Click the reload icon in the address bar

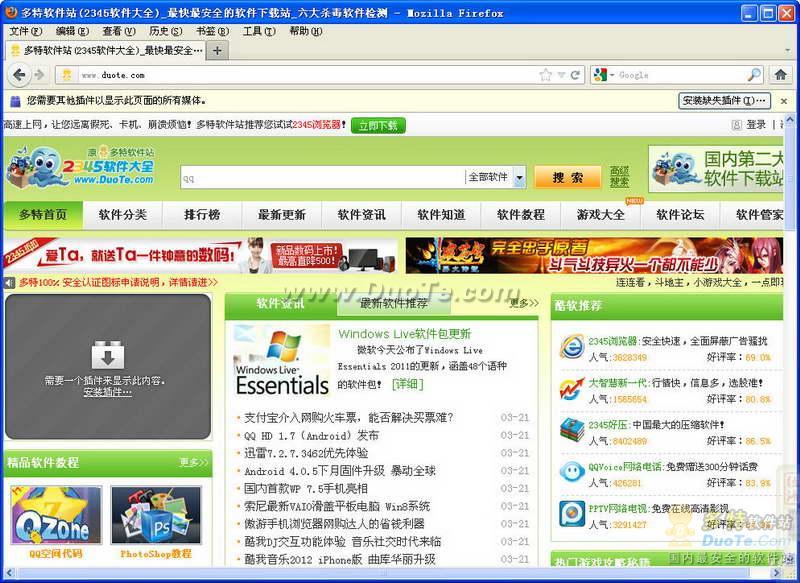coord(575,75)
